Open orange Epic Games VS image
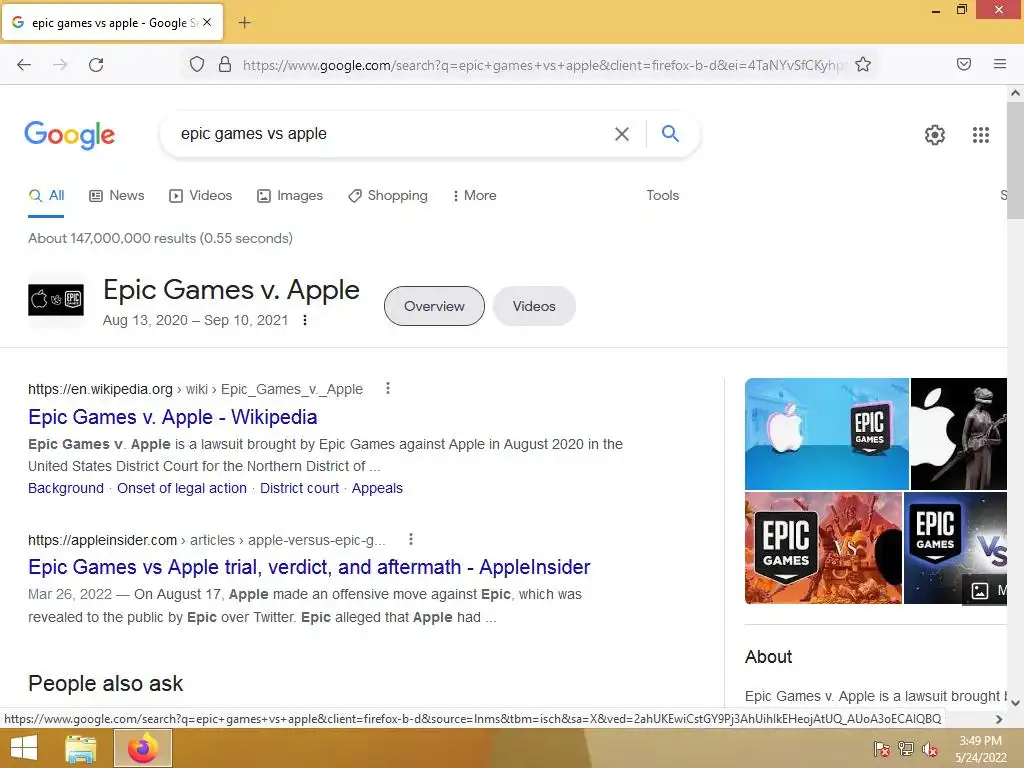Viewport: 1024px width, 768px height. (x=824, y=548)
